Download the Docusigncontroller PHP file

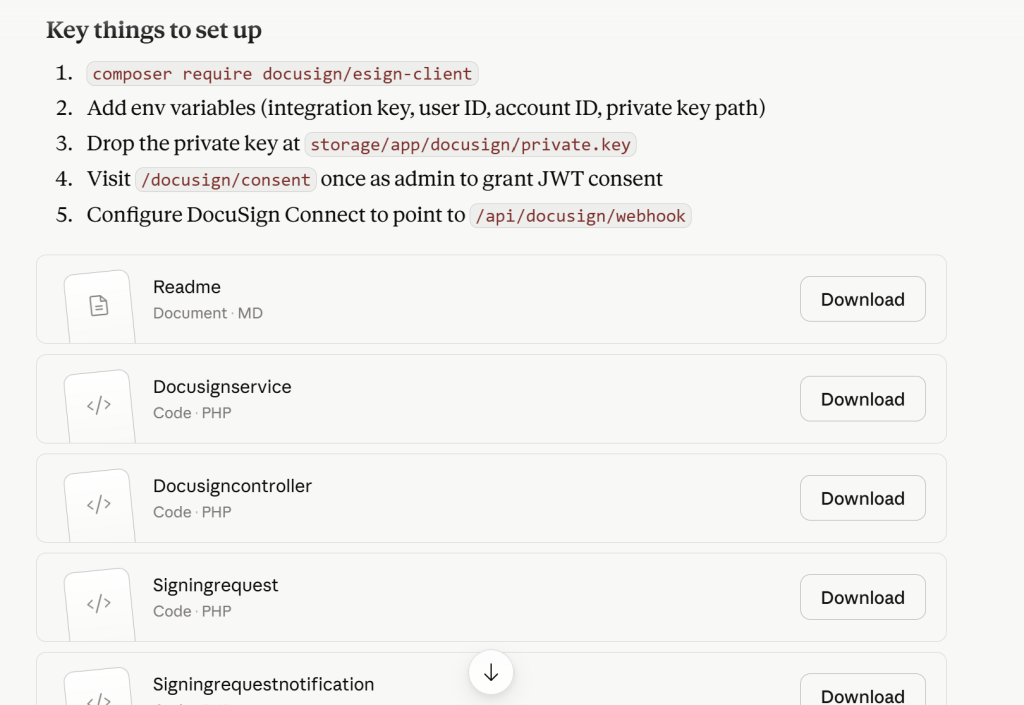[x=863, y=498]
